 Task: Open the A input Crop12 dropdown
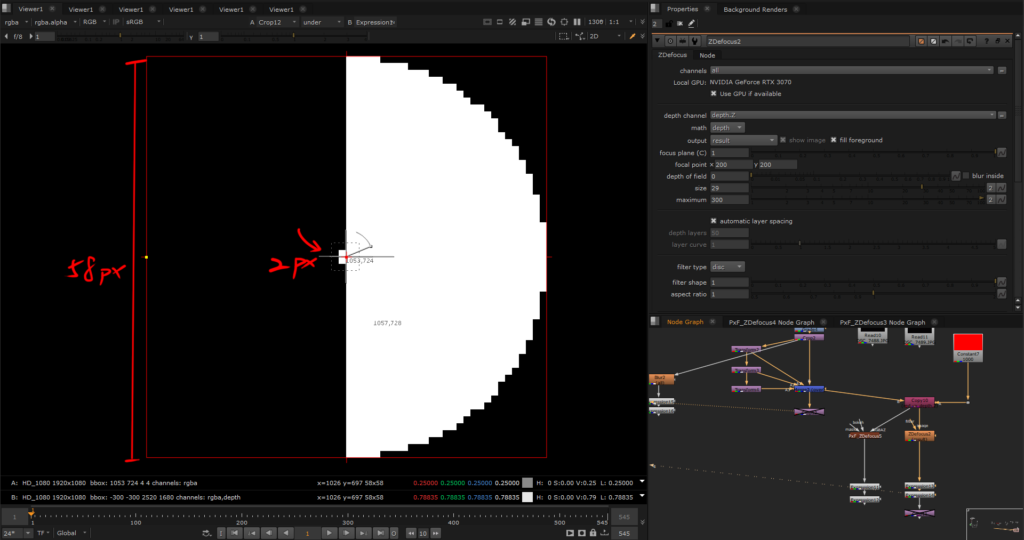click(277, 22)
